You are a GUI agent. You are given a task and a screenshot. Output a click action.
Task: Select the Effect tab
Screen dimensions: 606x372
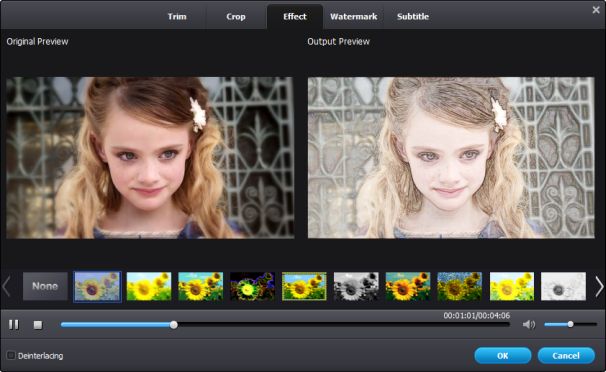[294, 17]
